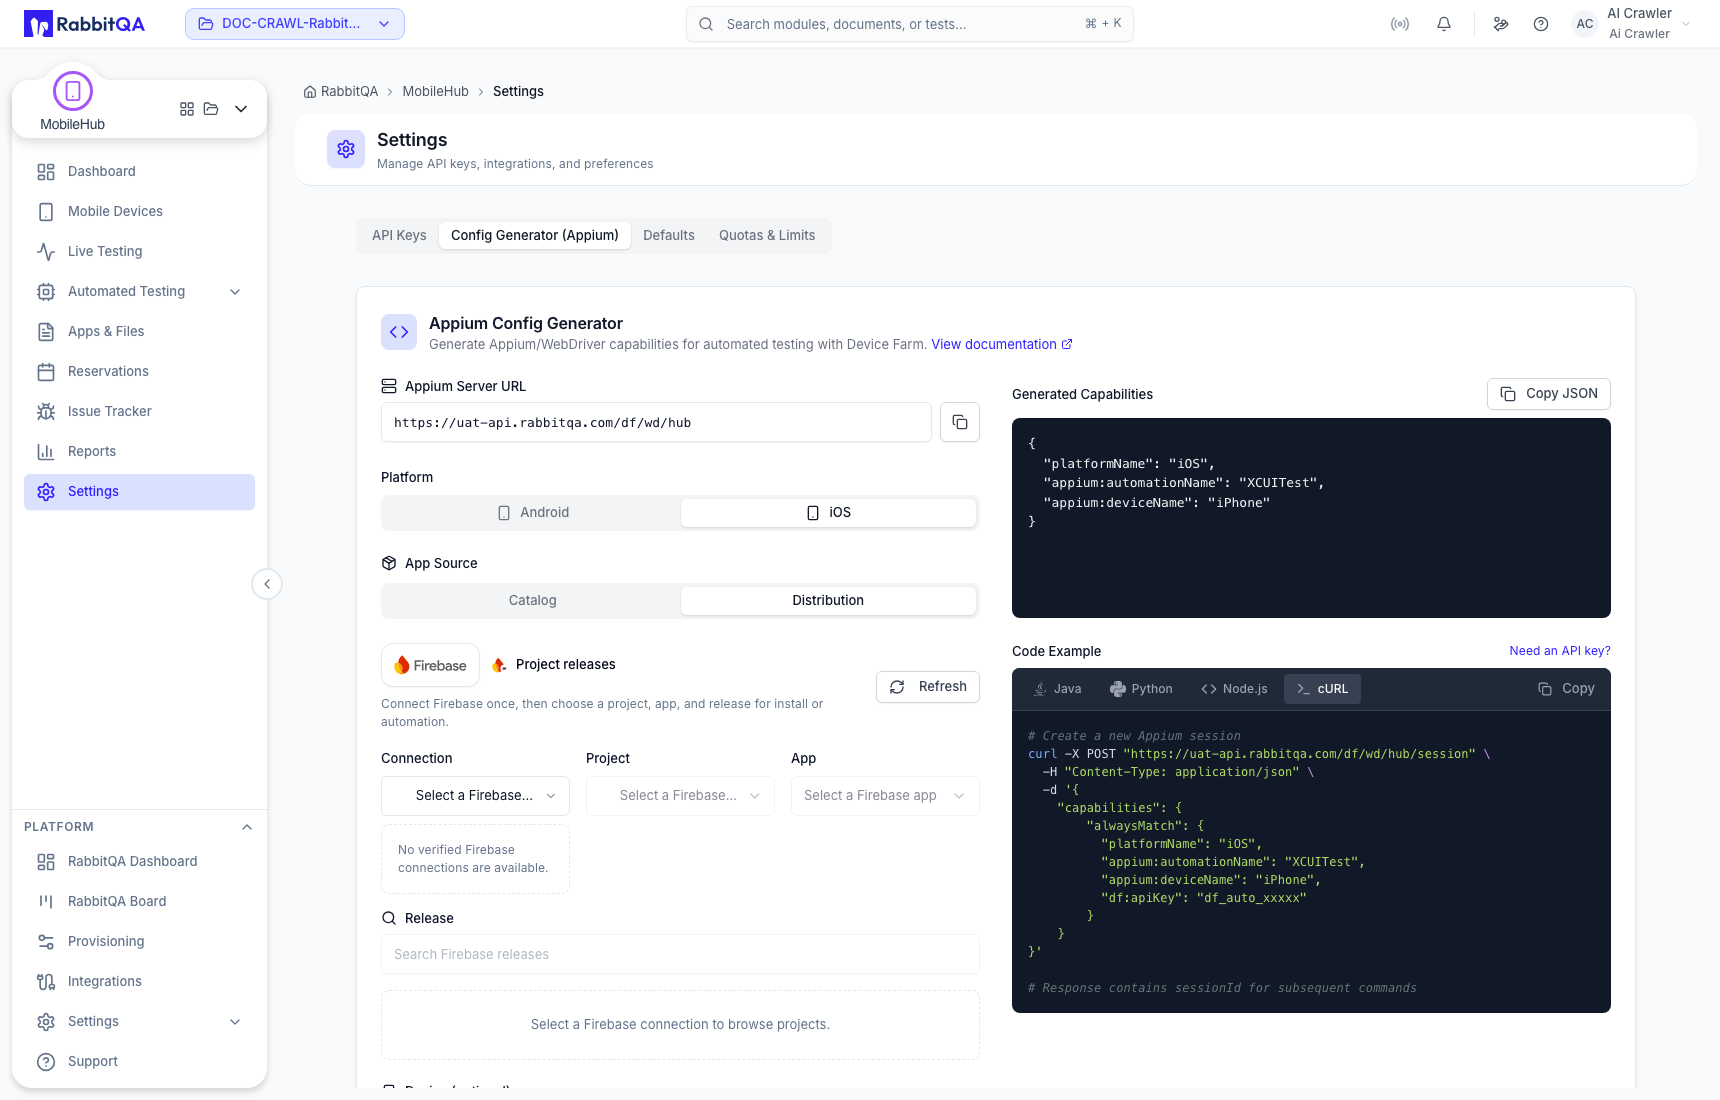Open the Firebase Project dropdown
1720x1100 pixels.
pos(680,796)
